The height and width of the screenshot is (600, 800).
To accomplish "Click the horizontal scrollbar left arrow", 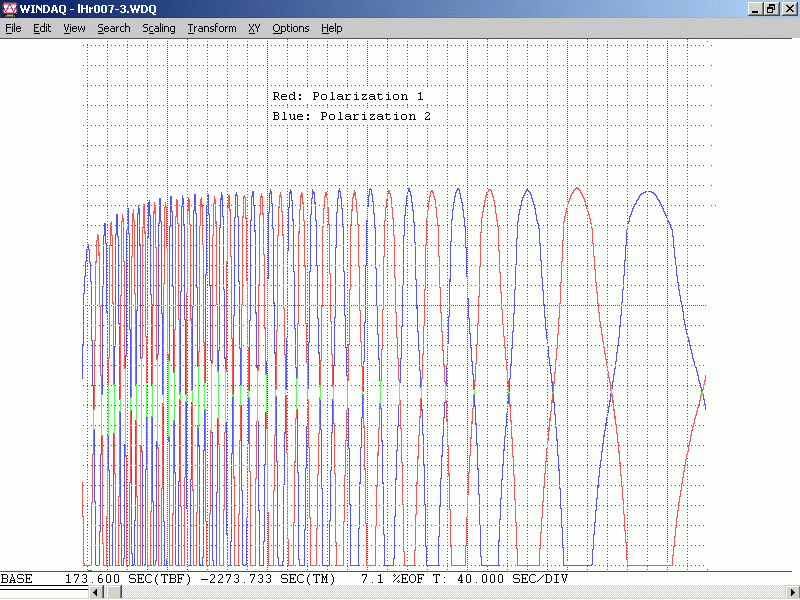I will tap(97, 593).
